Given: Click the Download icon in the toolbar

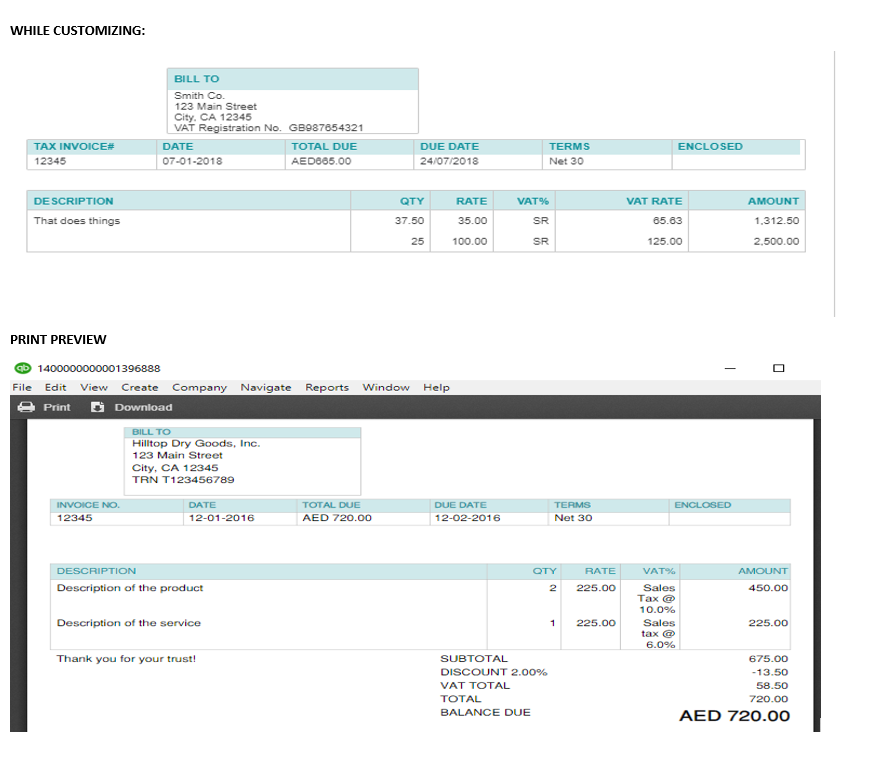Looking at the screenshot, I should 98,407.
